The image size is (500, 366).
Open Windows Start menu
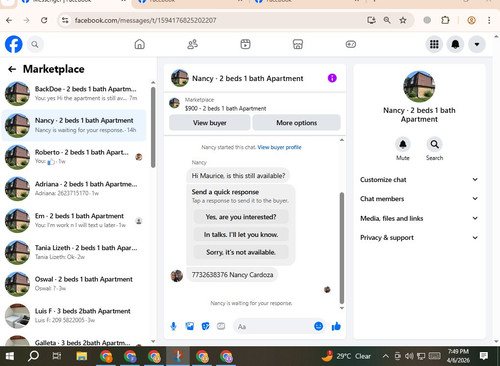click(x=10, y=356)
